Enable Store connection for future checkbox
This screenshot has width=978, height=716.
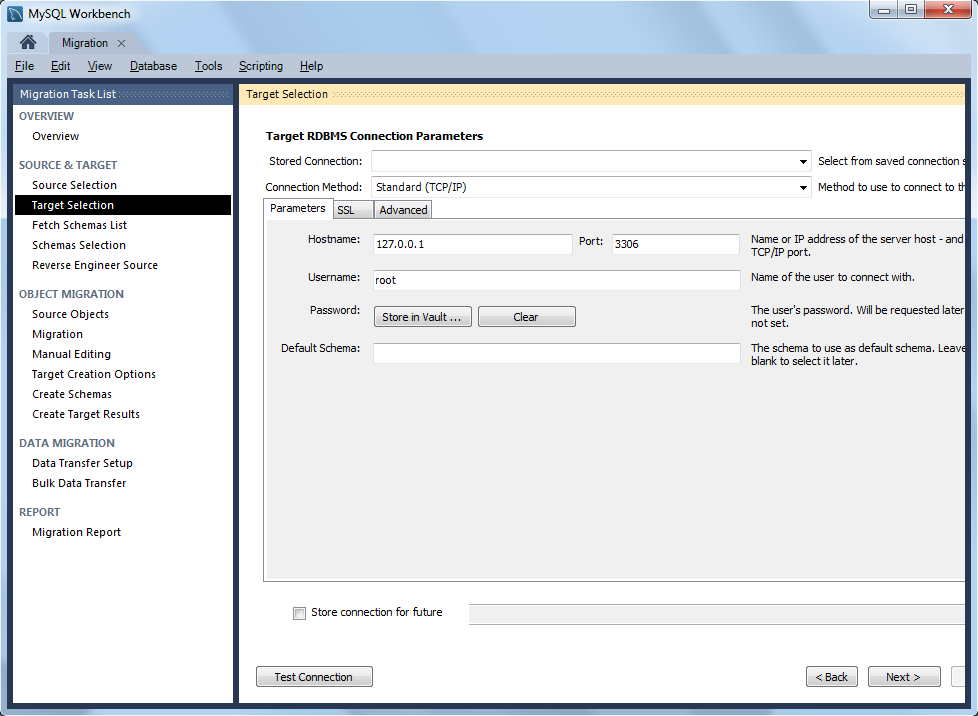(299, 613)
